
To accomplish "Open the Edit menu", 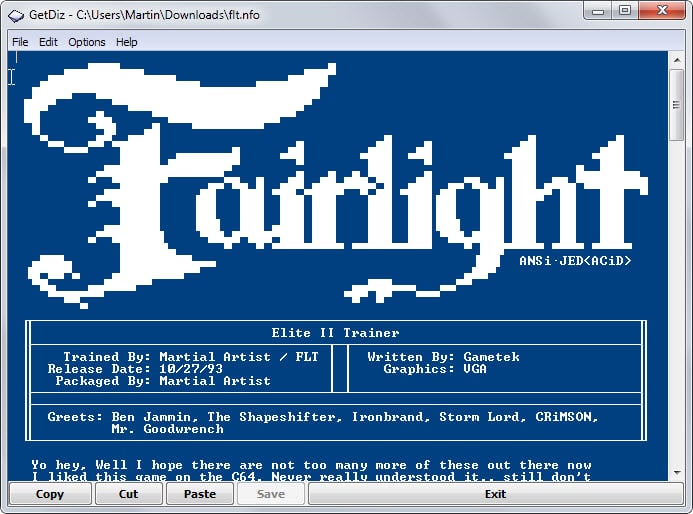I will tap(48, 42).
